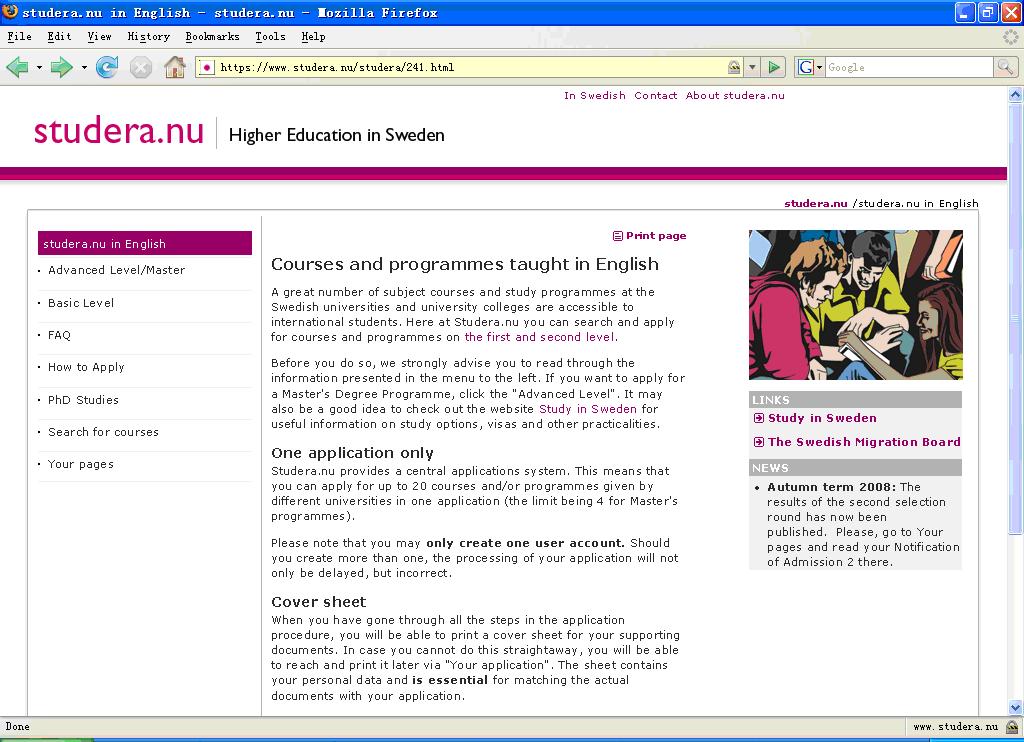Click the green Go arrow button
This screenshot has width=1024, height=742.
pyautogui.click(x=774, y=67)
